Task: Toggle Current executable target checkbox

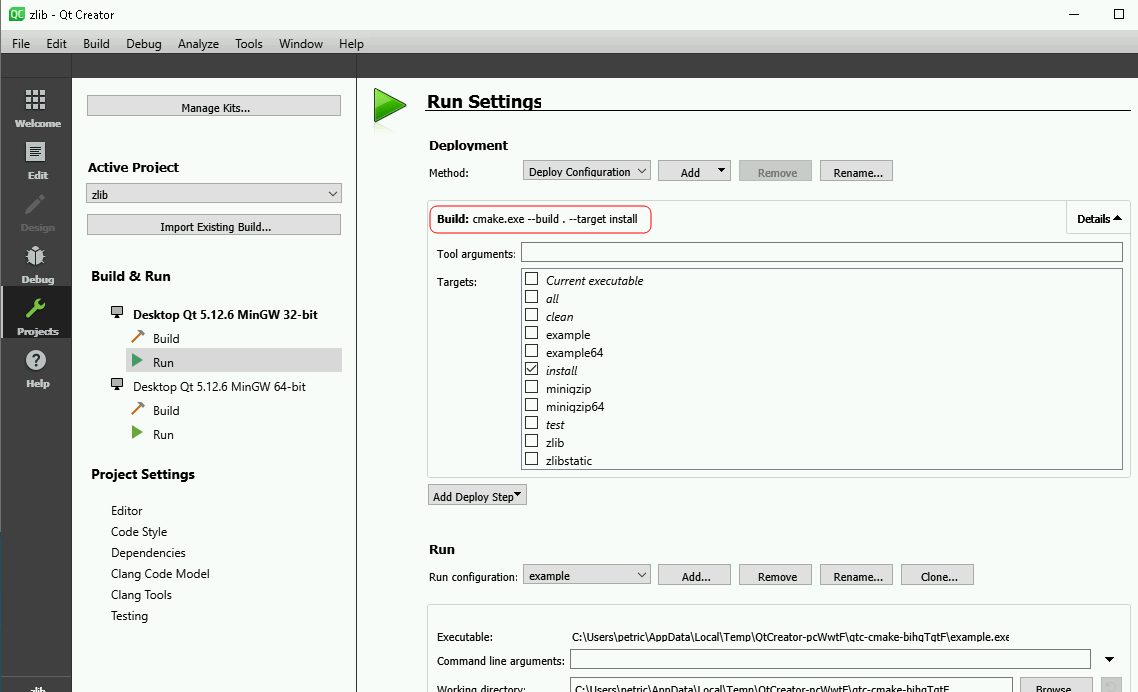Action: (532, 279)
